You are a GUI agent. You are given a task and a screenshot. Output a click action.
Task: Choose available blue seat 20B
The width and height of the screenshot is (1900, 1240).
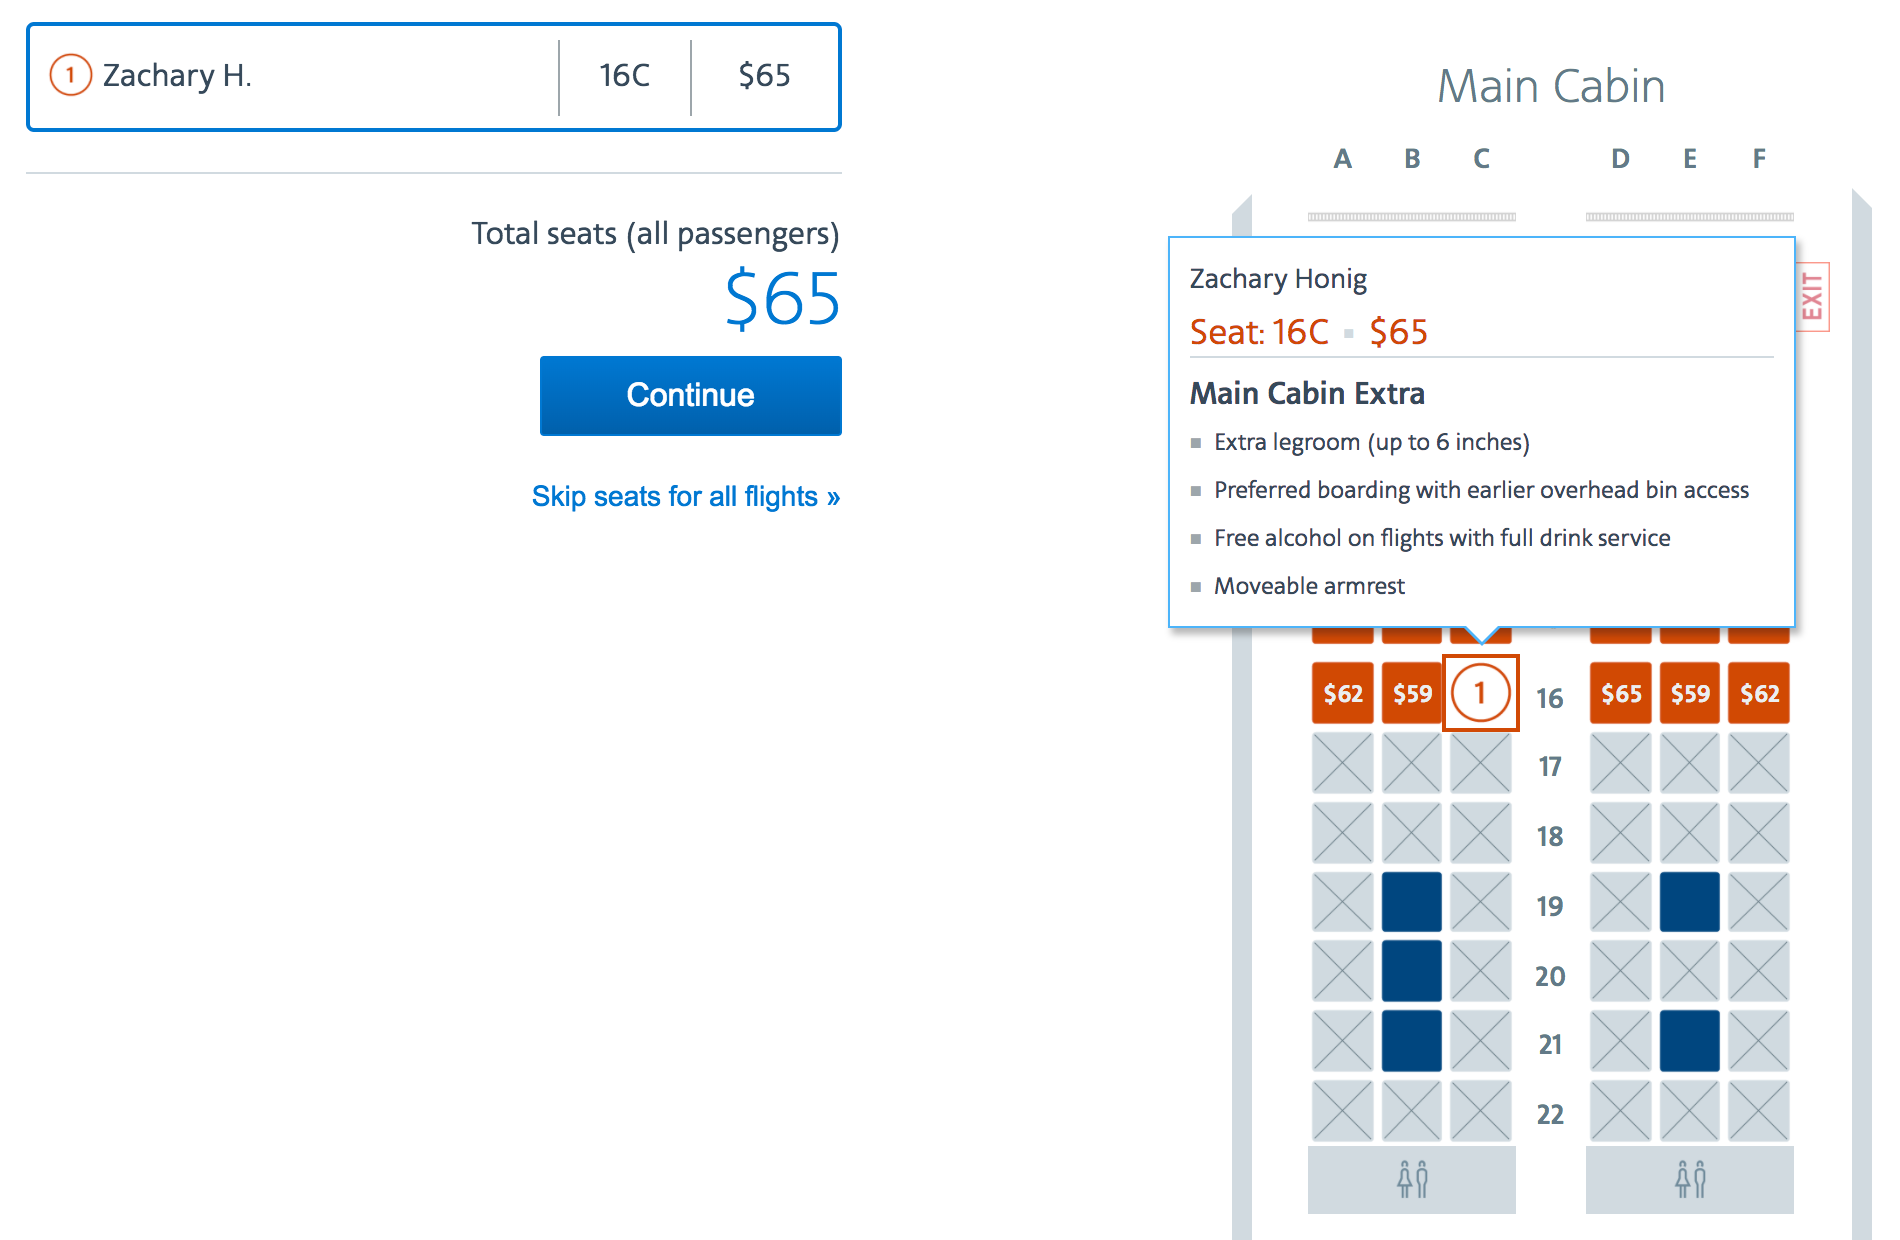click(x=1412, y=971)
